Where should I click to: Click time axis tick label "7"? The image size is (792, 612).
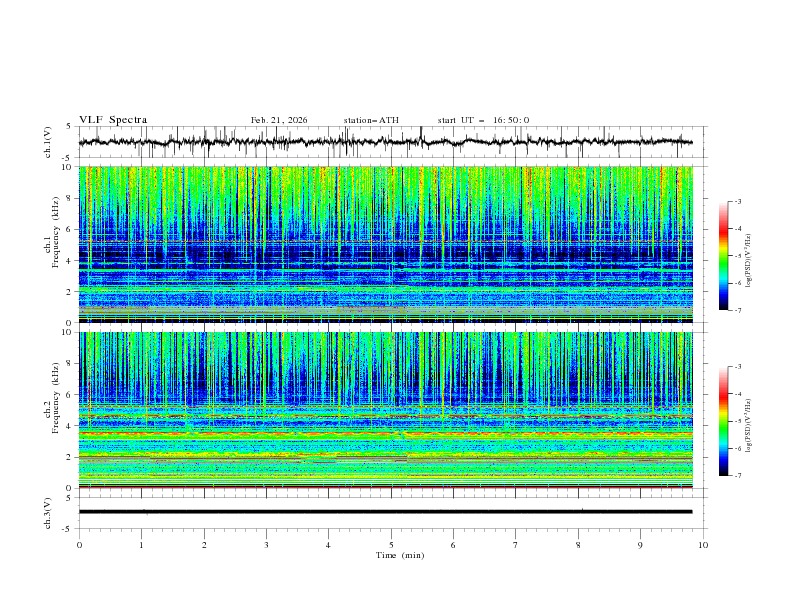[x=516, y=545]
